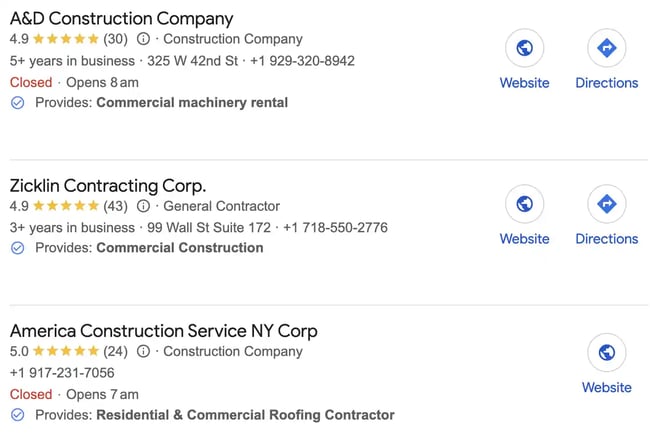Click A&D Construction's five-star rating stars
Viewport: 650px width, 444px height.
(66, 40)
